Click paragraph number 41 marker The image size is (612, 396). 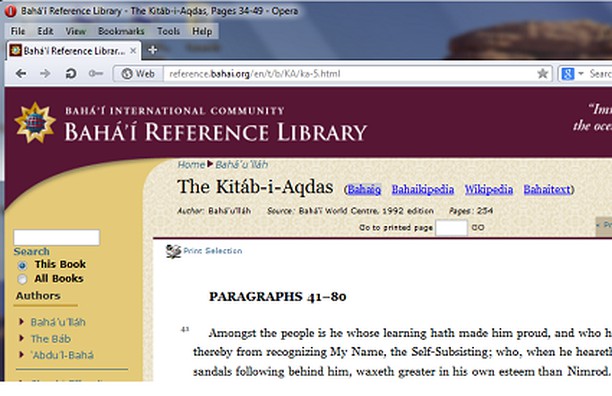click(185, 329)
